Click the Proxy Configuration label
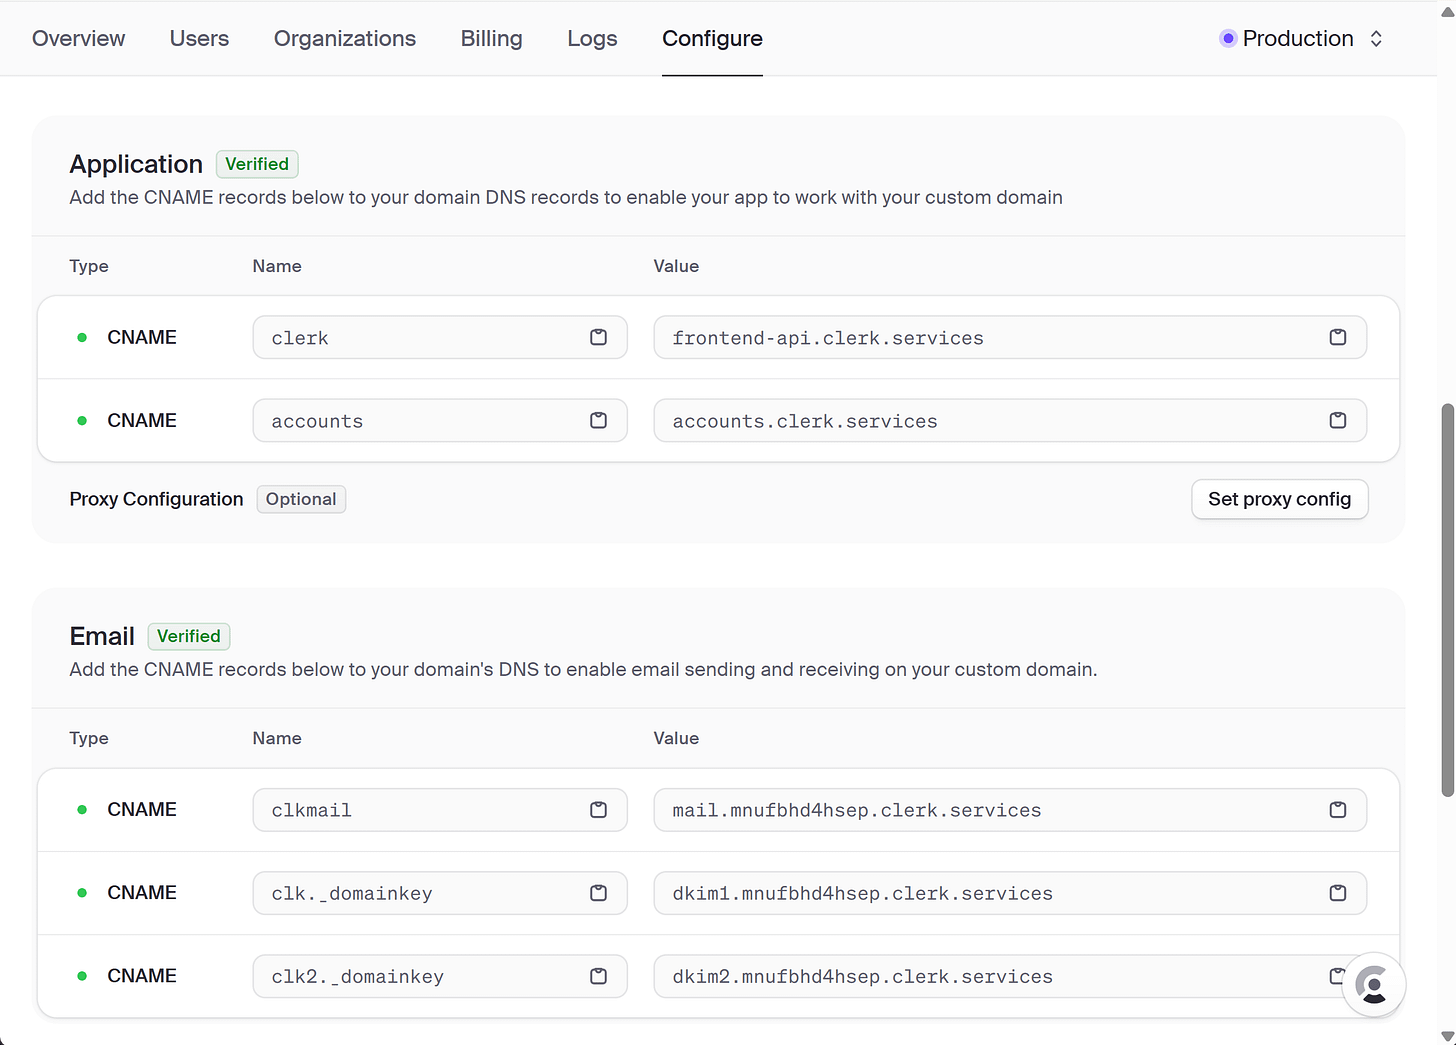Image resolution: width=1456 pixels, height=1045 pixels. 156,499
